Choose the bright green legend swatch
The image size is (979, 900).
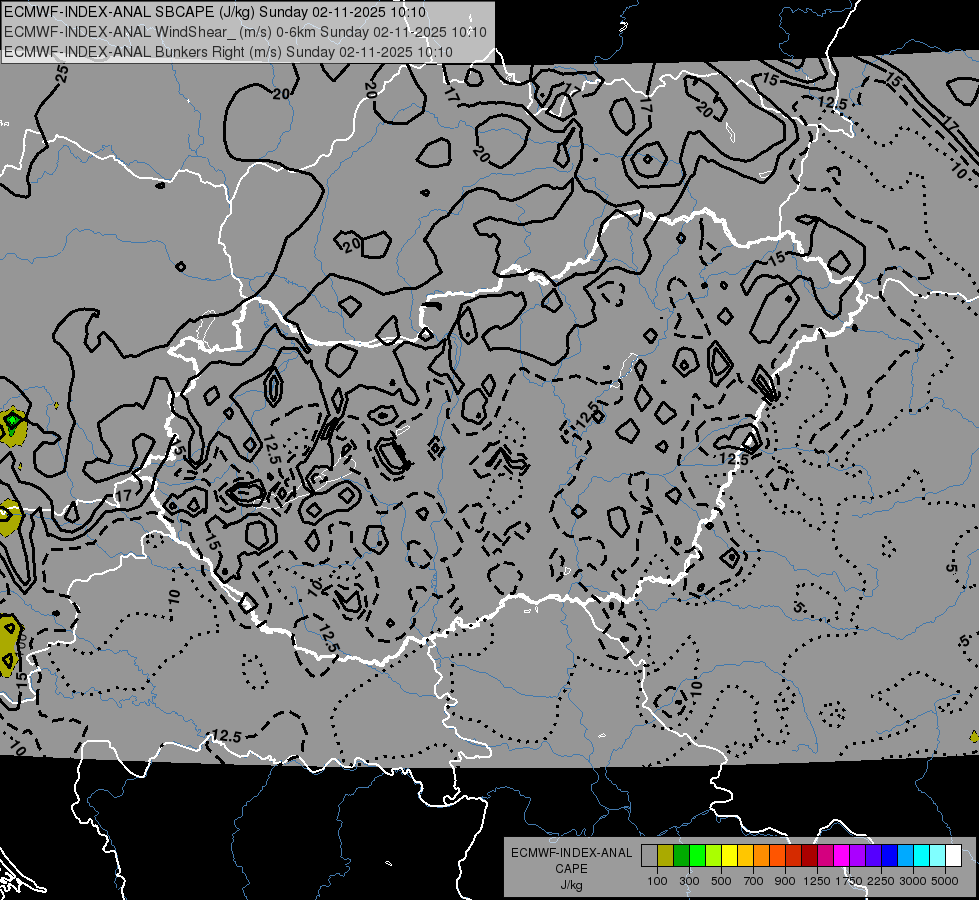point(697,856)
